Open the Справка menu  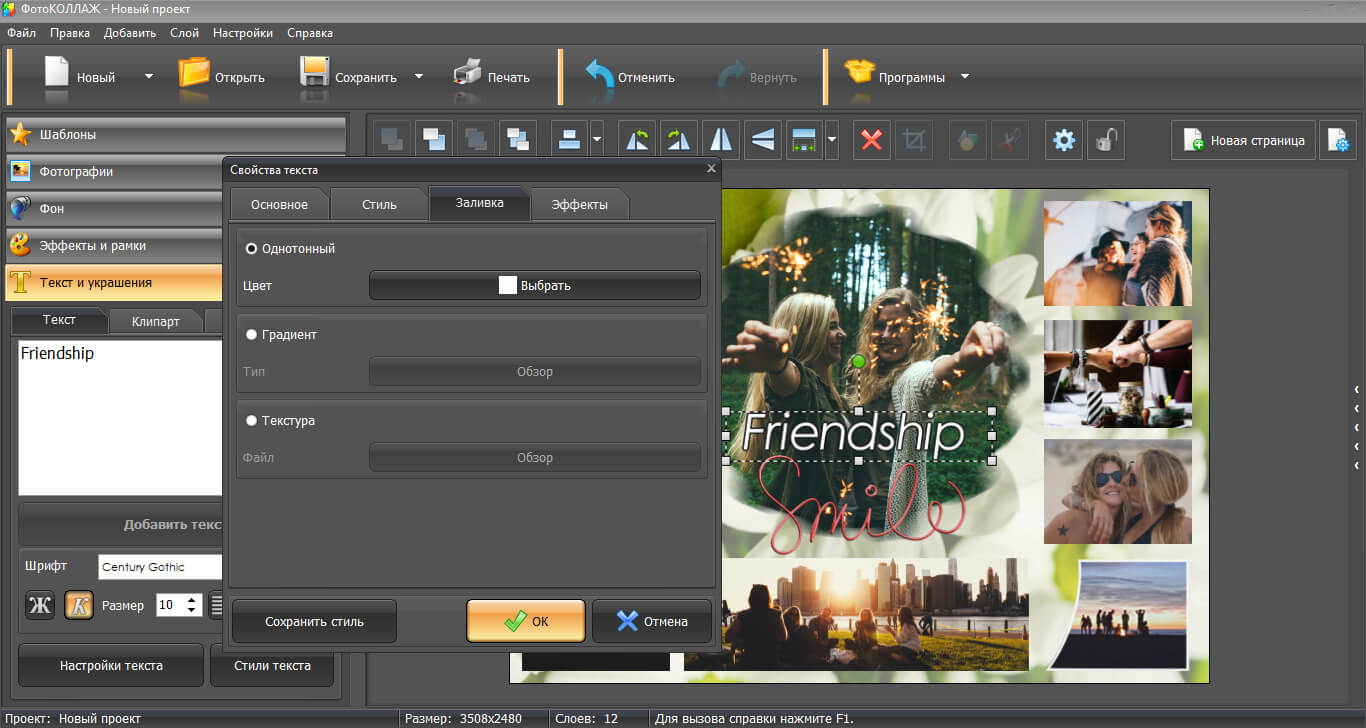[310, 33]
